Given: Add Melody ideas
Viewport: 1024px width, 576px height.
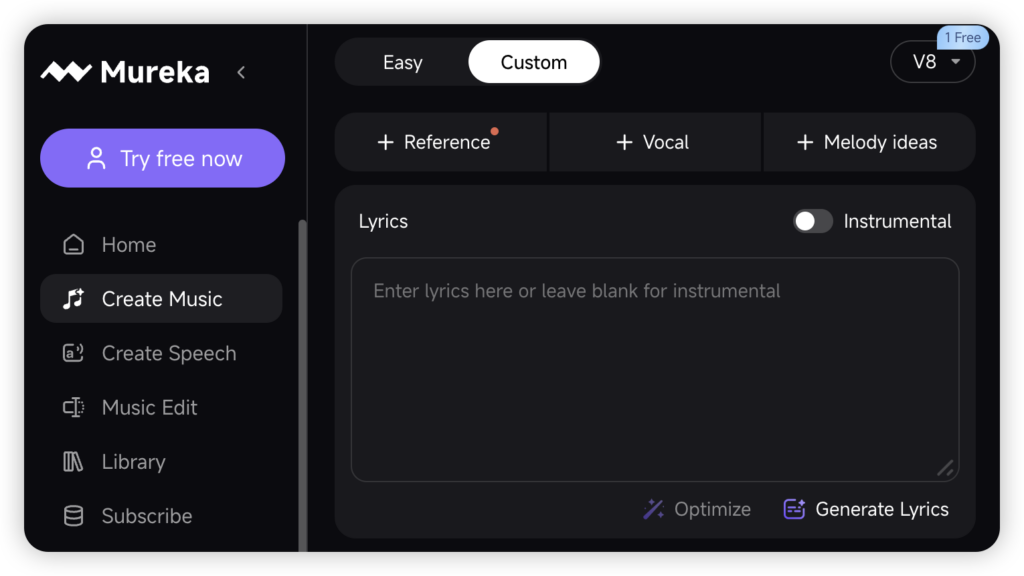Looking at the screenshot, I should [x=868, y=142].
